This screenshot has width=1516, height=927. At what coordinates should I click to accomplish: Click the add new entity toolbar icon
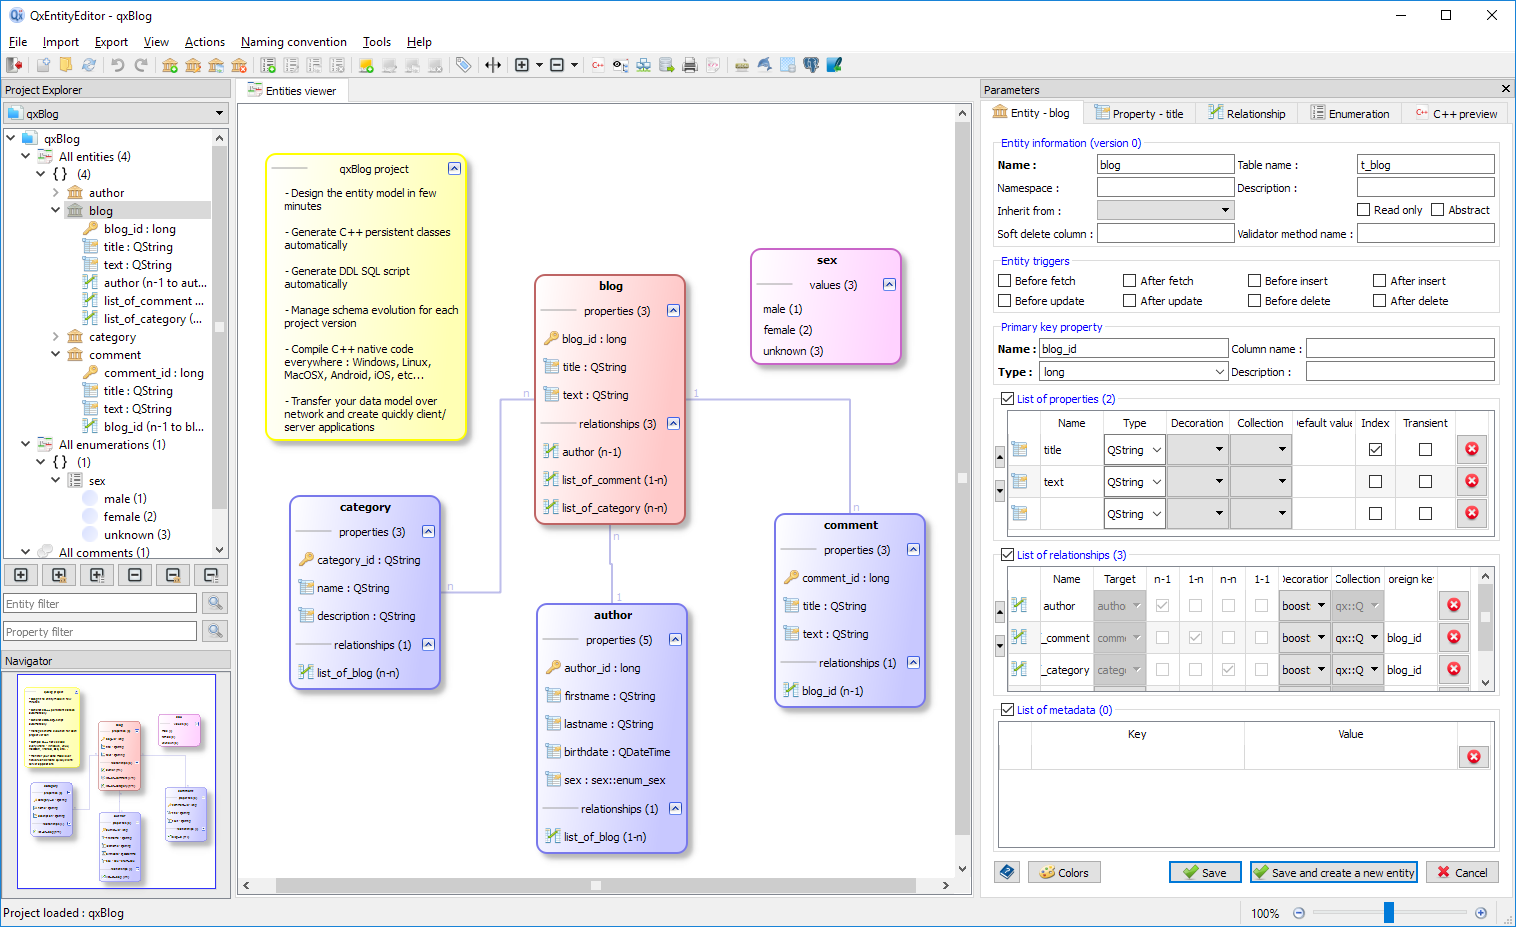pyautogui.click(x=170, y=65)
